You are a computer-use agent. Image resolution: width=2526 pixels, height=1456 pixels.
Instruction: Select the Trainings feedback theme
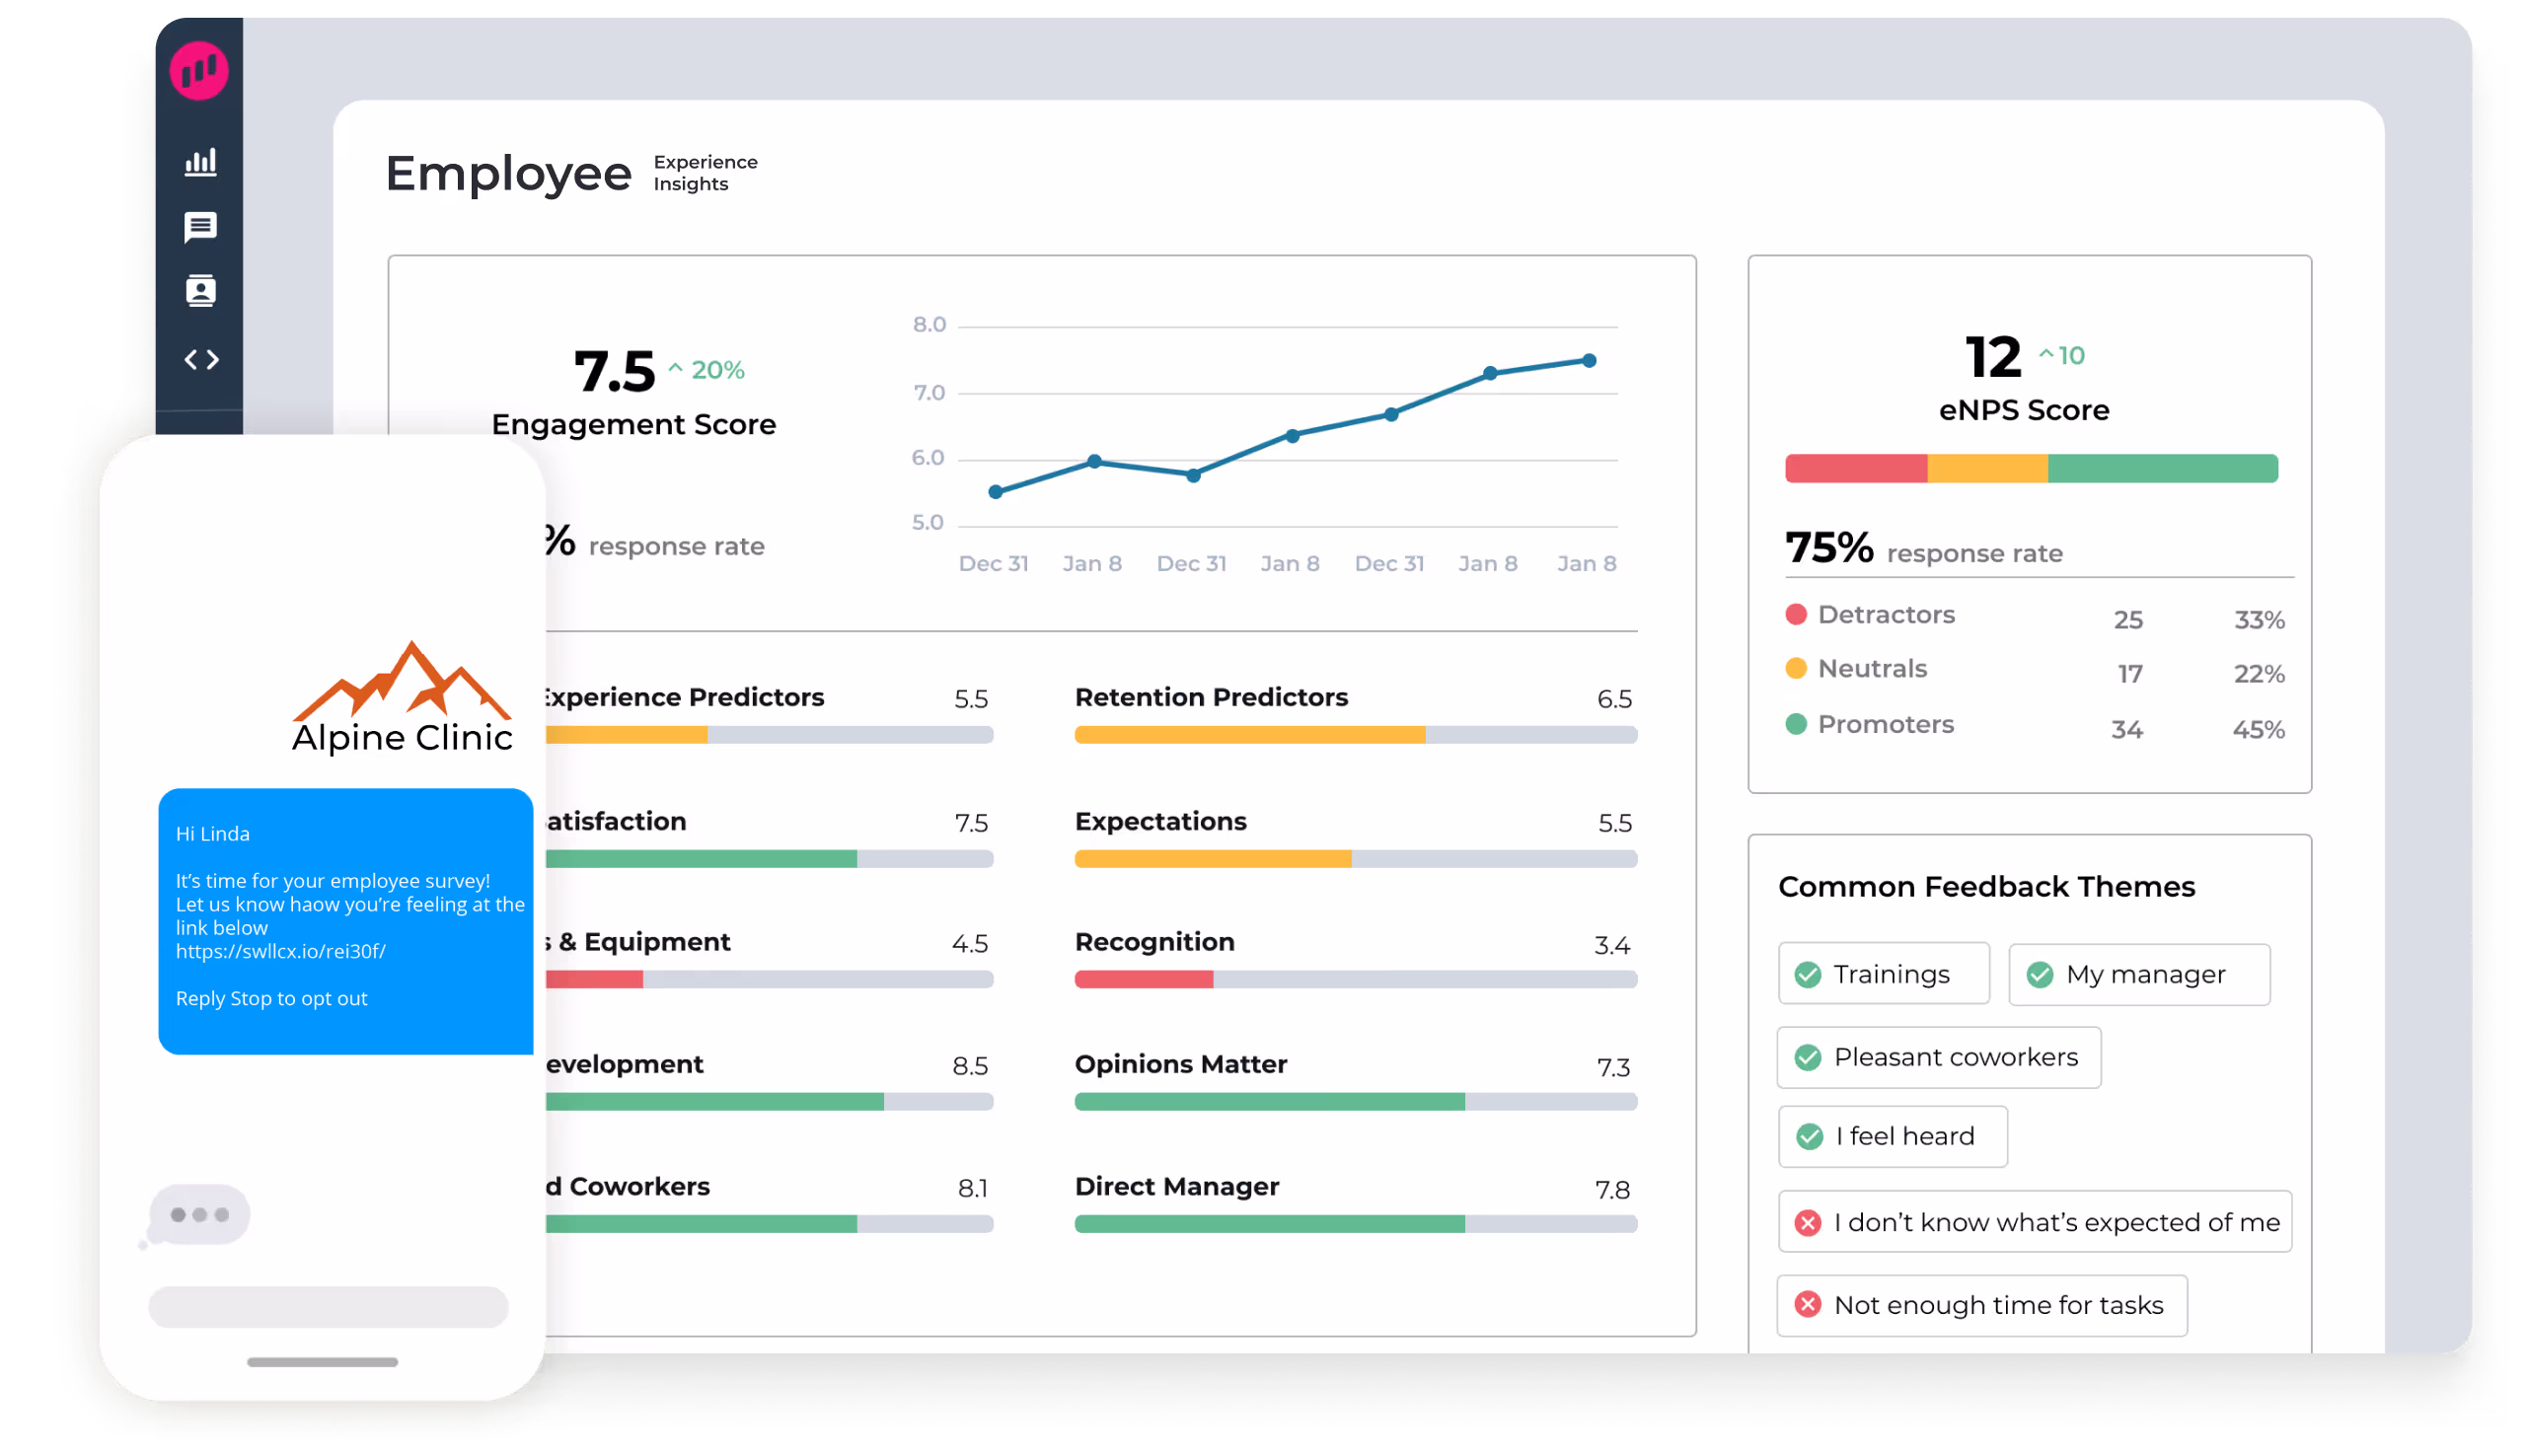pyautogui.click(x=1884, y=975)
